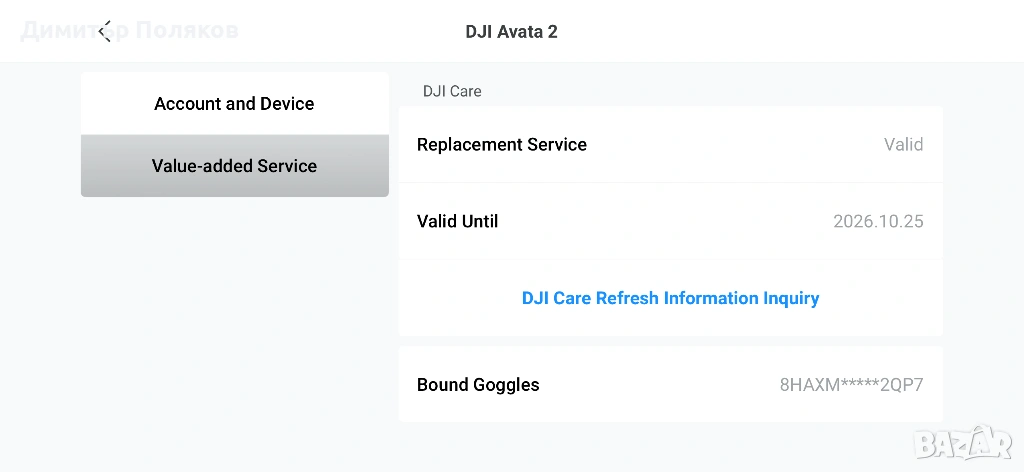1024x472 pixels.
Task: Tap the back arrow icon
Action: pos(104,31)
